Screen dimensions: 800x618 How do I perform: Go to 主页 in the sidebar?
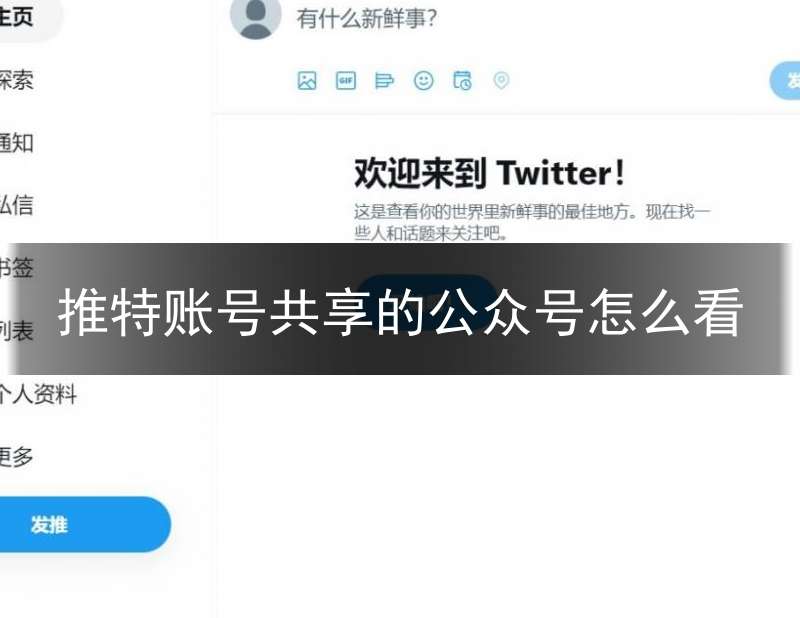16,17
